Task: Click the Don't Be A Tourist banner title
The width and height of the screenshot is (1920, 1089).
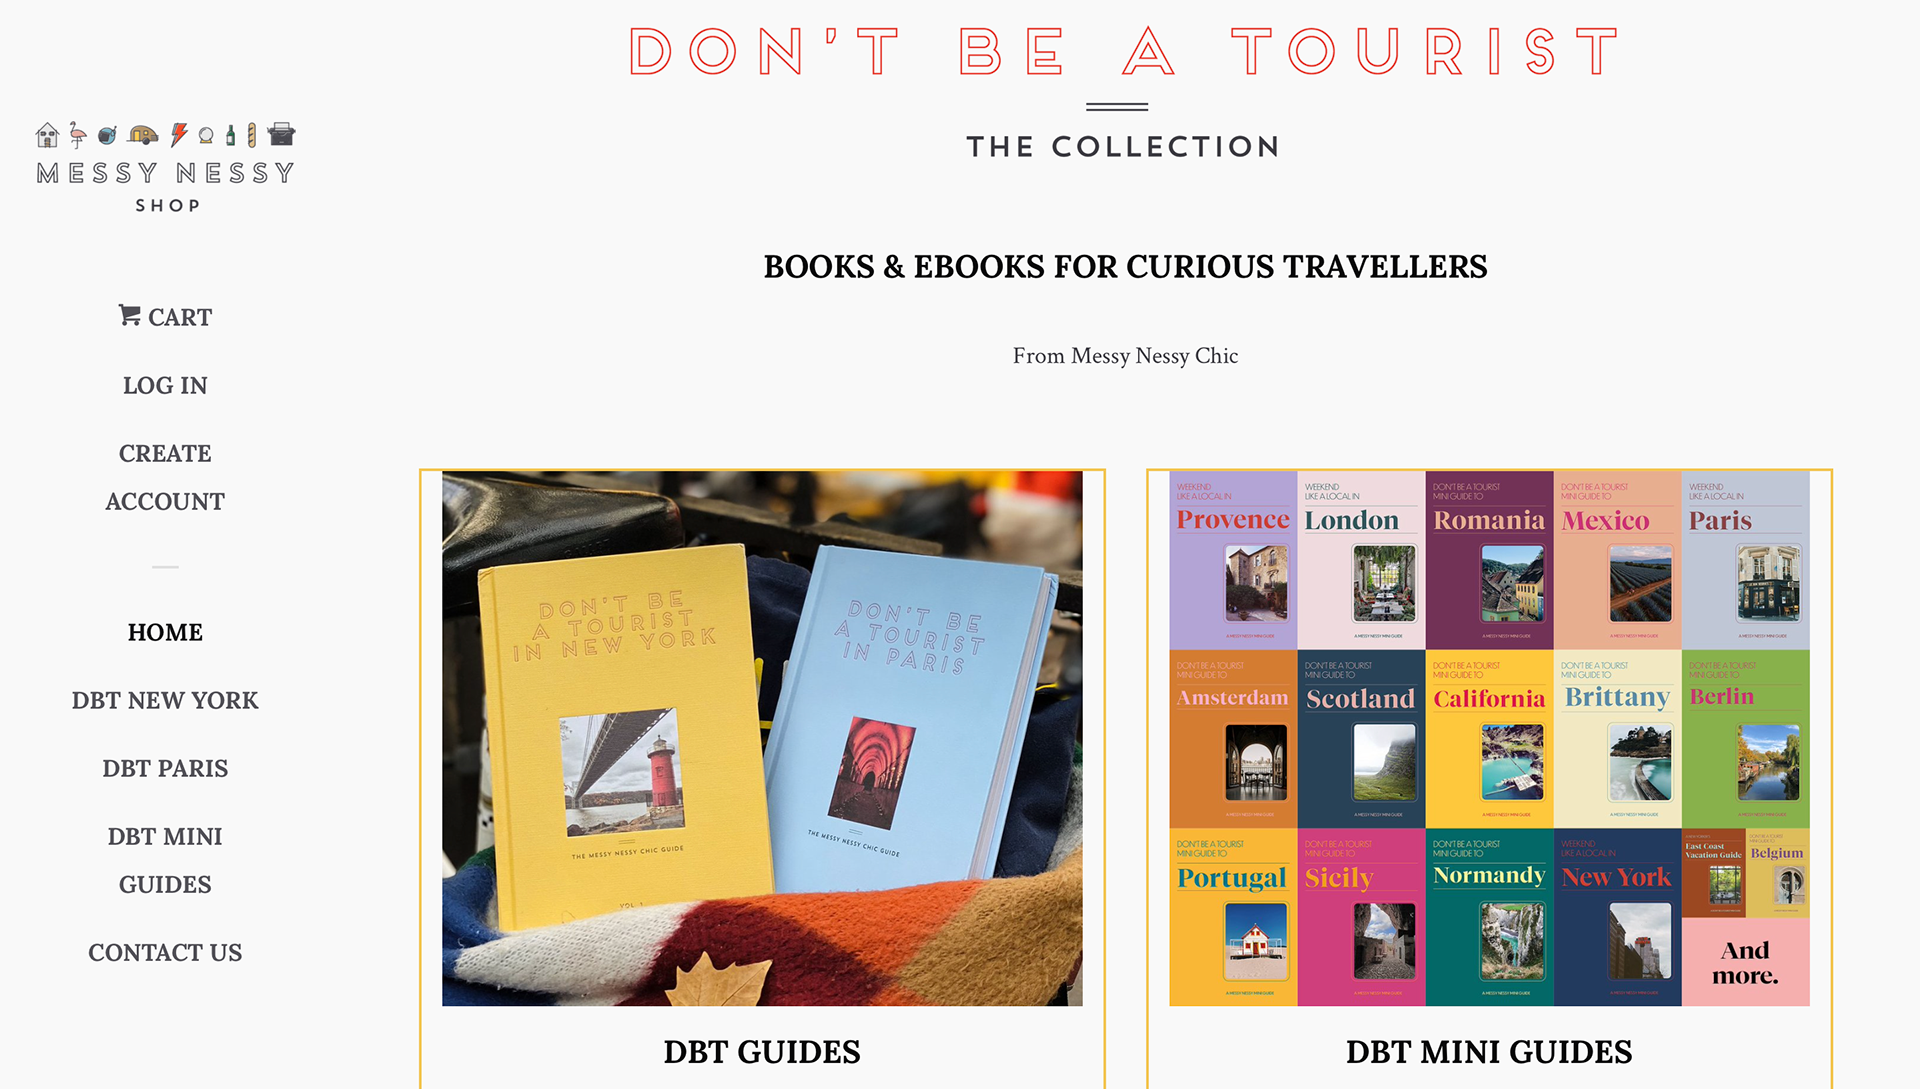Action: (x=1125, y=52)
